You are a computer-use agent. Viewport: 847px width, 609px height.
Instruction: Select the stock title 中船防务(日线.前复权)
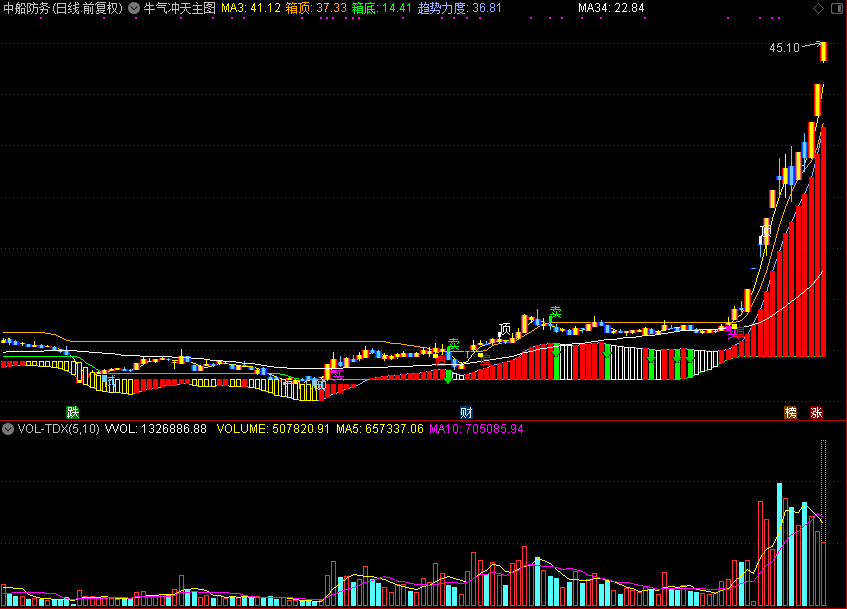[x=63, y=8]
